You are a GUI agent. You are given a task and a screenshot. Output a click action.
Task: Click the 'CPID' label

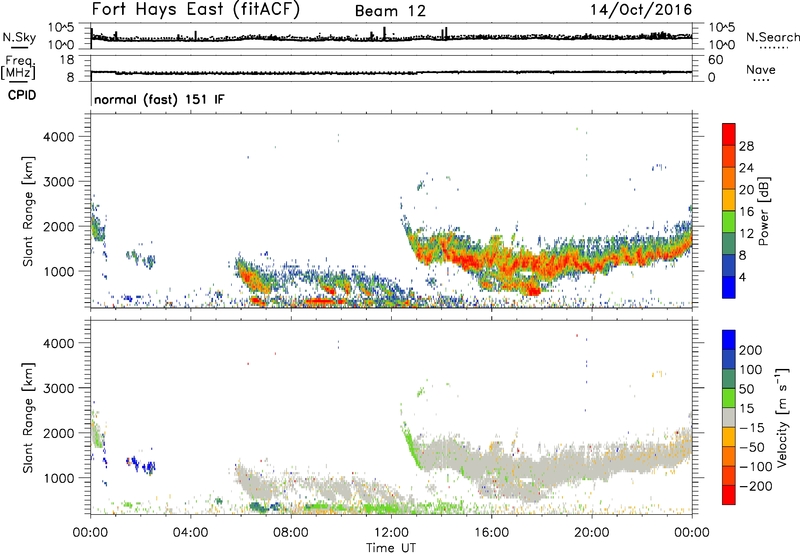point(22,95)
